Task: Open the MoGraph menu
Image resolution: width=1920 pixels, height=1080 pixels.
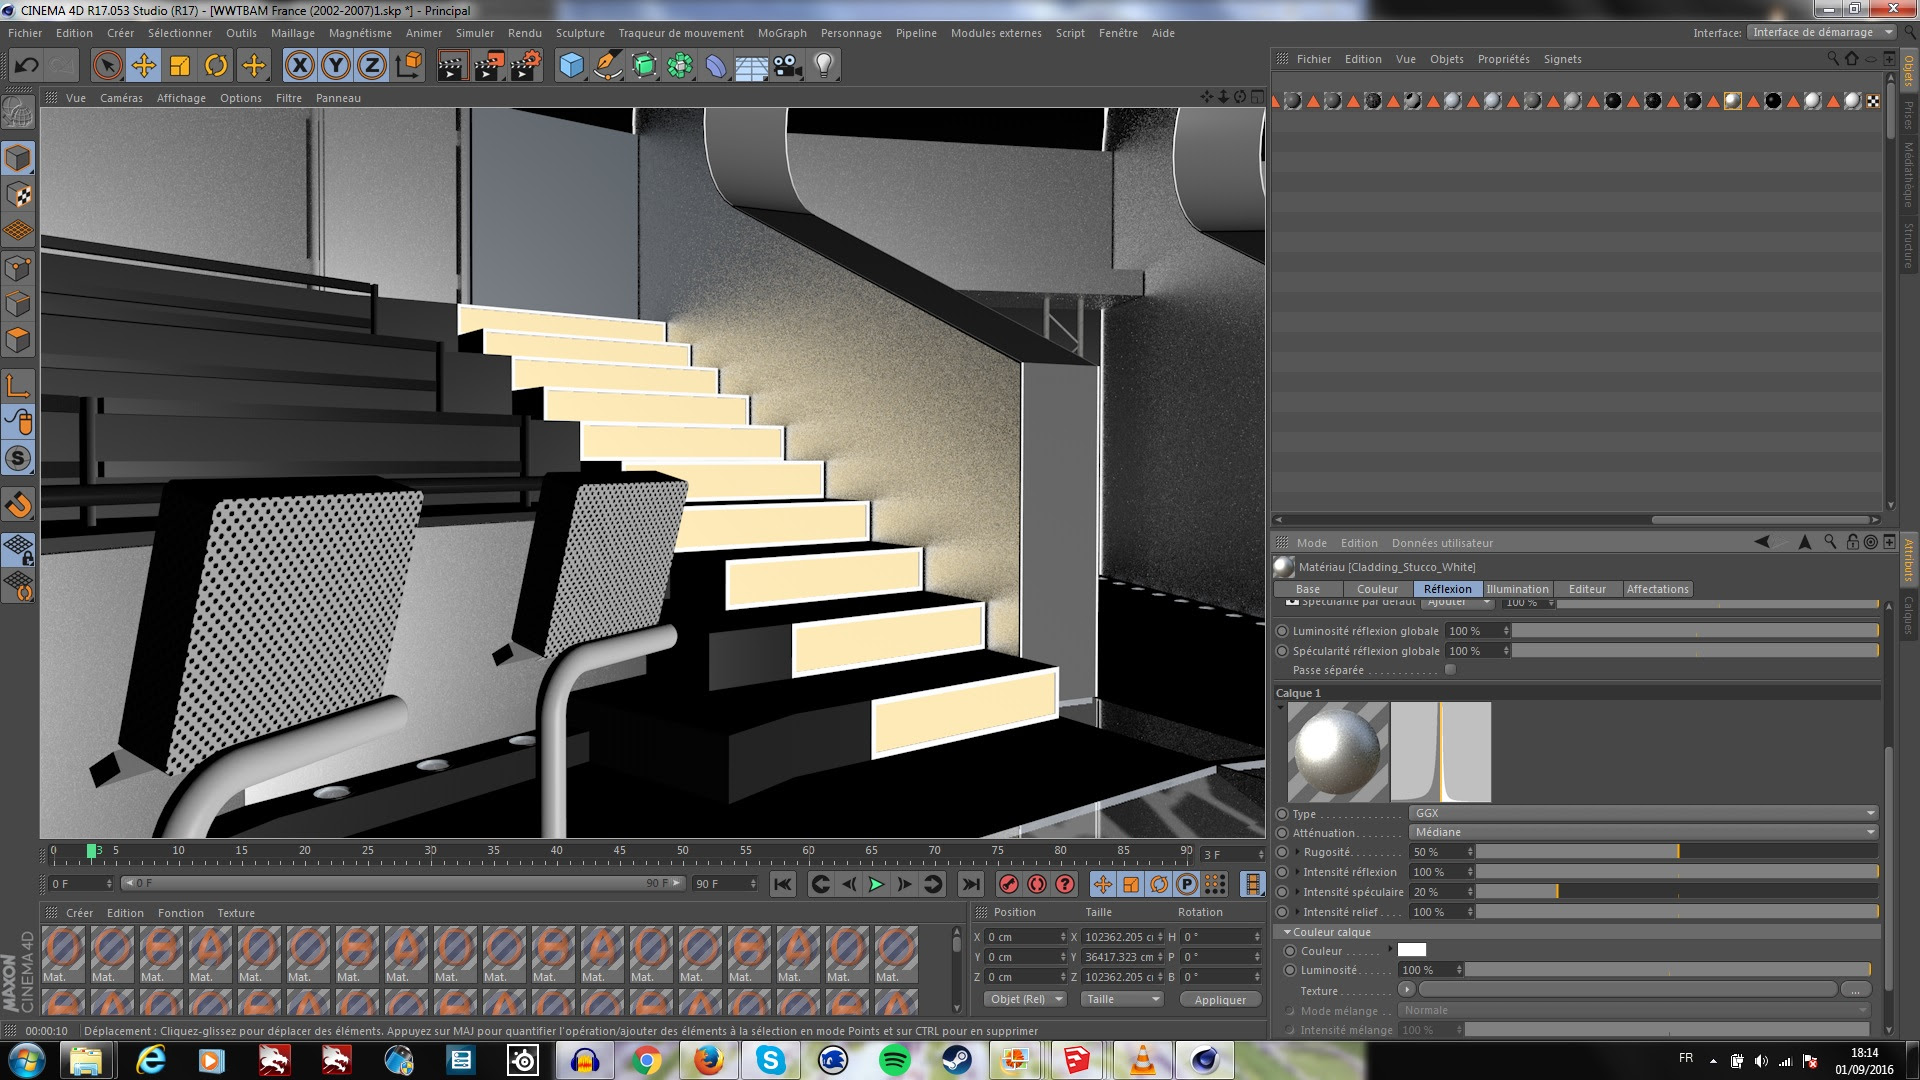Action: click(x=782, y=33)
